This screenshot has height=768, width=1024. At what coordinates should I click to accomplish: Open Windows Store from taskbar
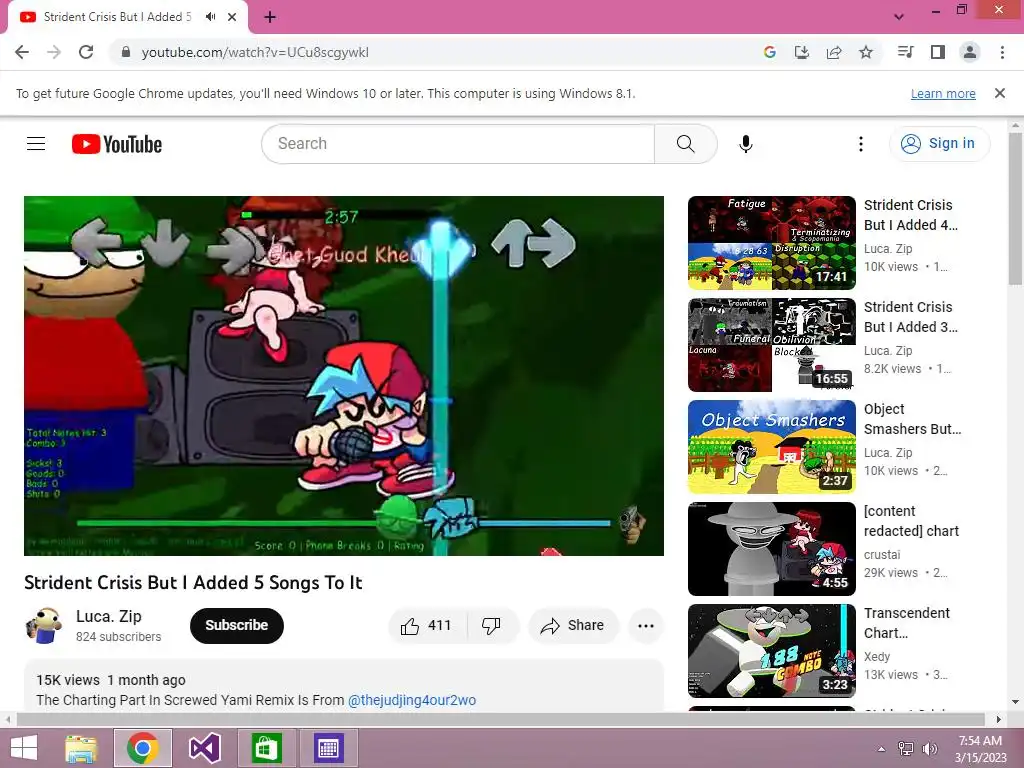[266, 748]
